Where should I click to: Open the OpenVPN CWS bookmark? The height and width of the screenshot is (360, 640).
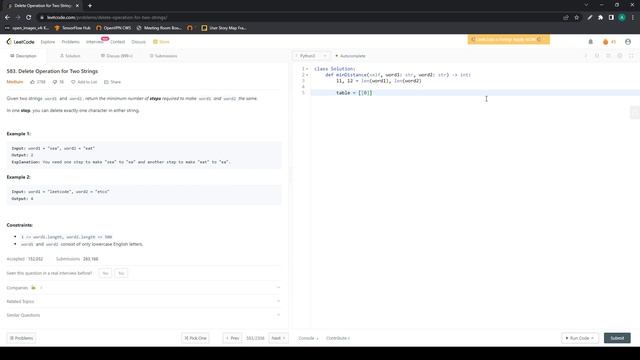[x=113, y=28]
